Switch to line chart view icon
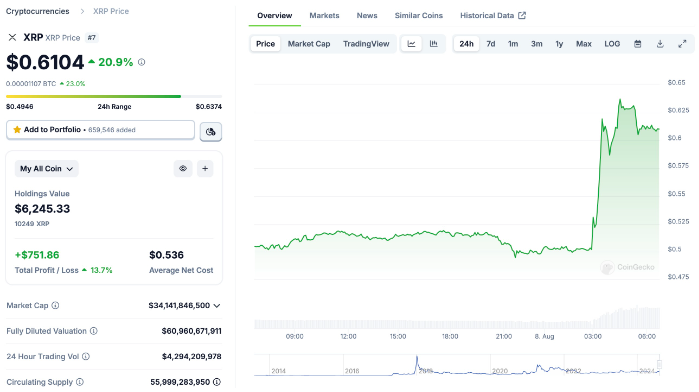Viewport: 699px width, 392px height. click(x=411, y=44)
